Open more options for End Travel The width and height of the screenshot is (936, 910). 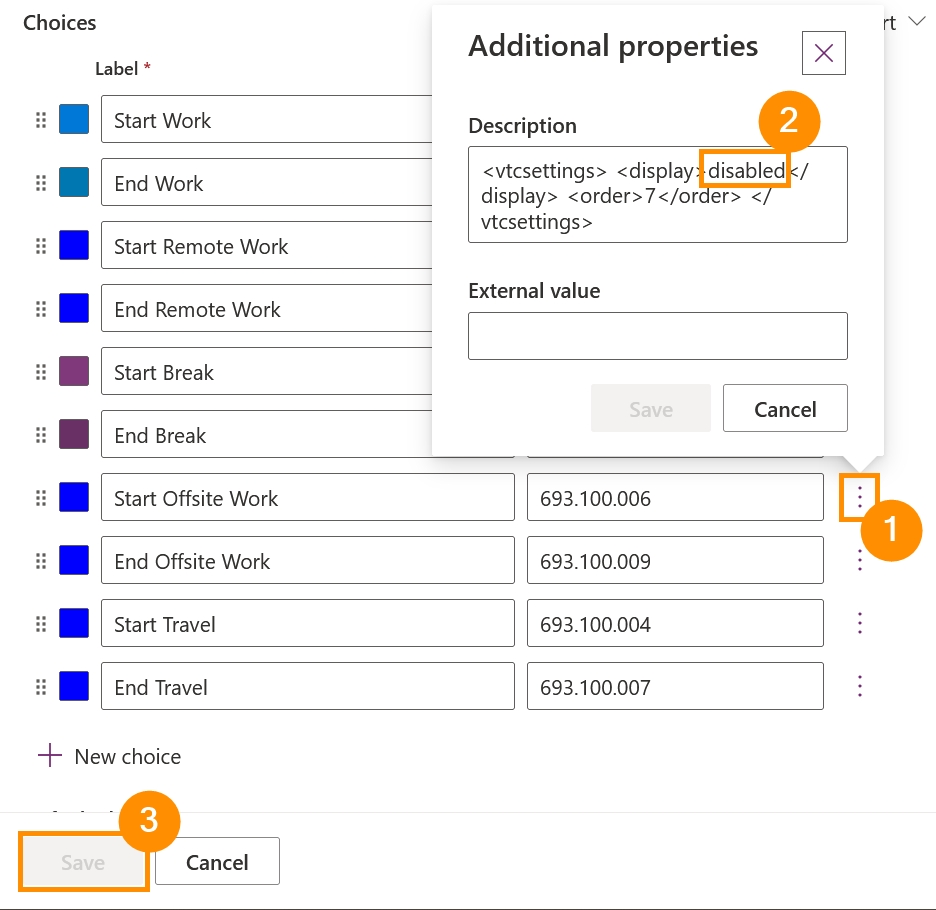click(x=859, y=686)
